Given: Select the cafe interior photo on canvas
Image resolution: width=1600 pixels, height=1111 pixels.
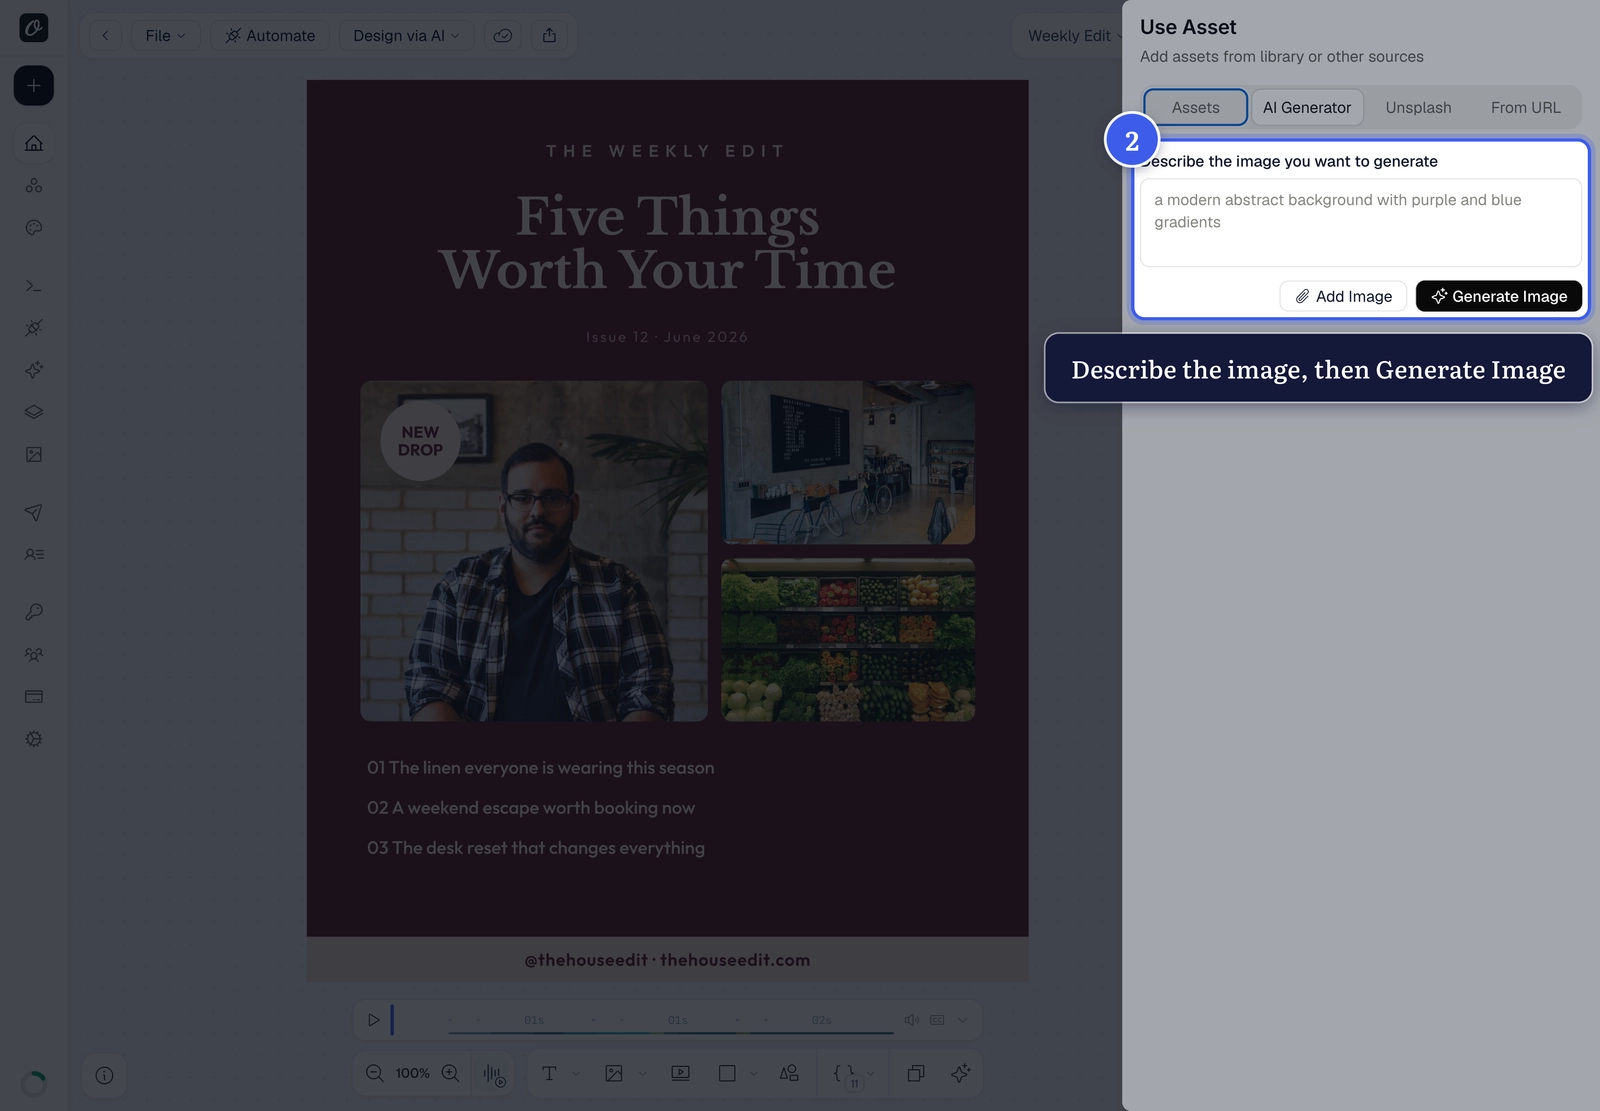Looking at the screenshot, I should click(x=848, y=463).
